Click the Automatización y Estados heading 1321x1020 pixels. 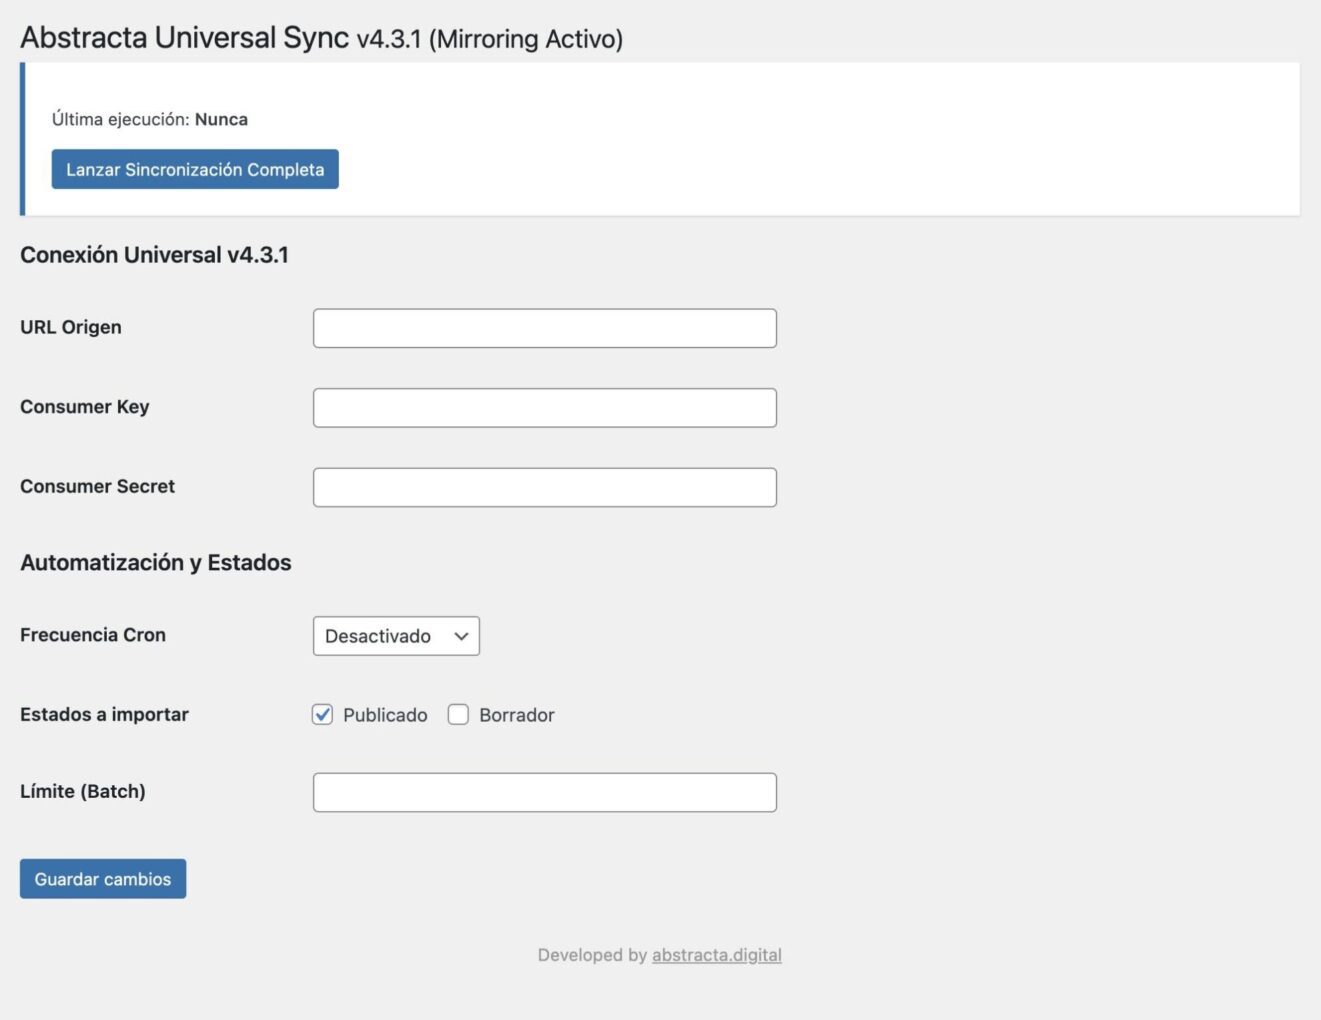[x=156, y=563]
